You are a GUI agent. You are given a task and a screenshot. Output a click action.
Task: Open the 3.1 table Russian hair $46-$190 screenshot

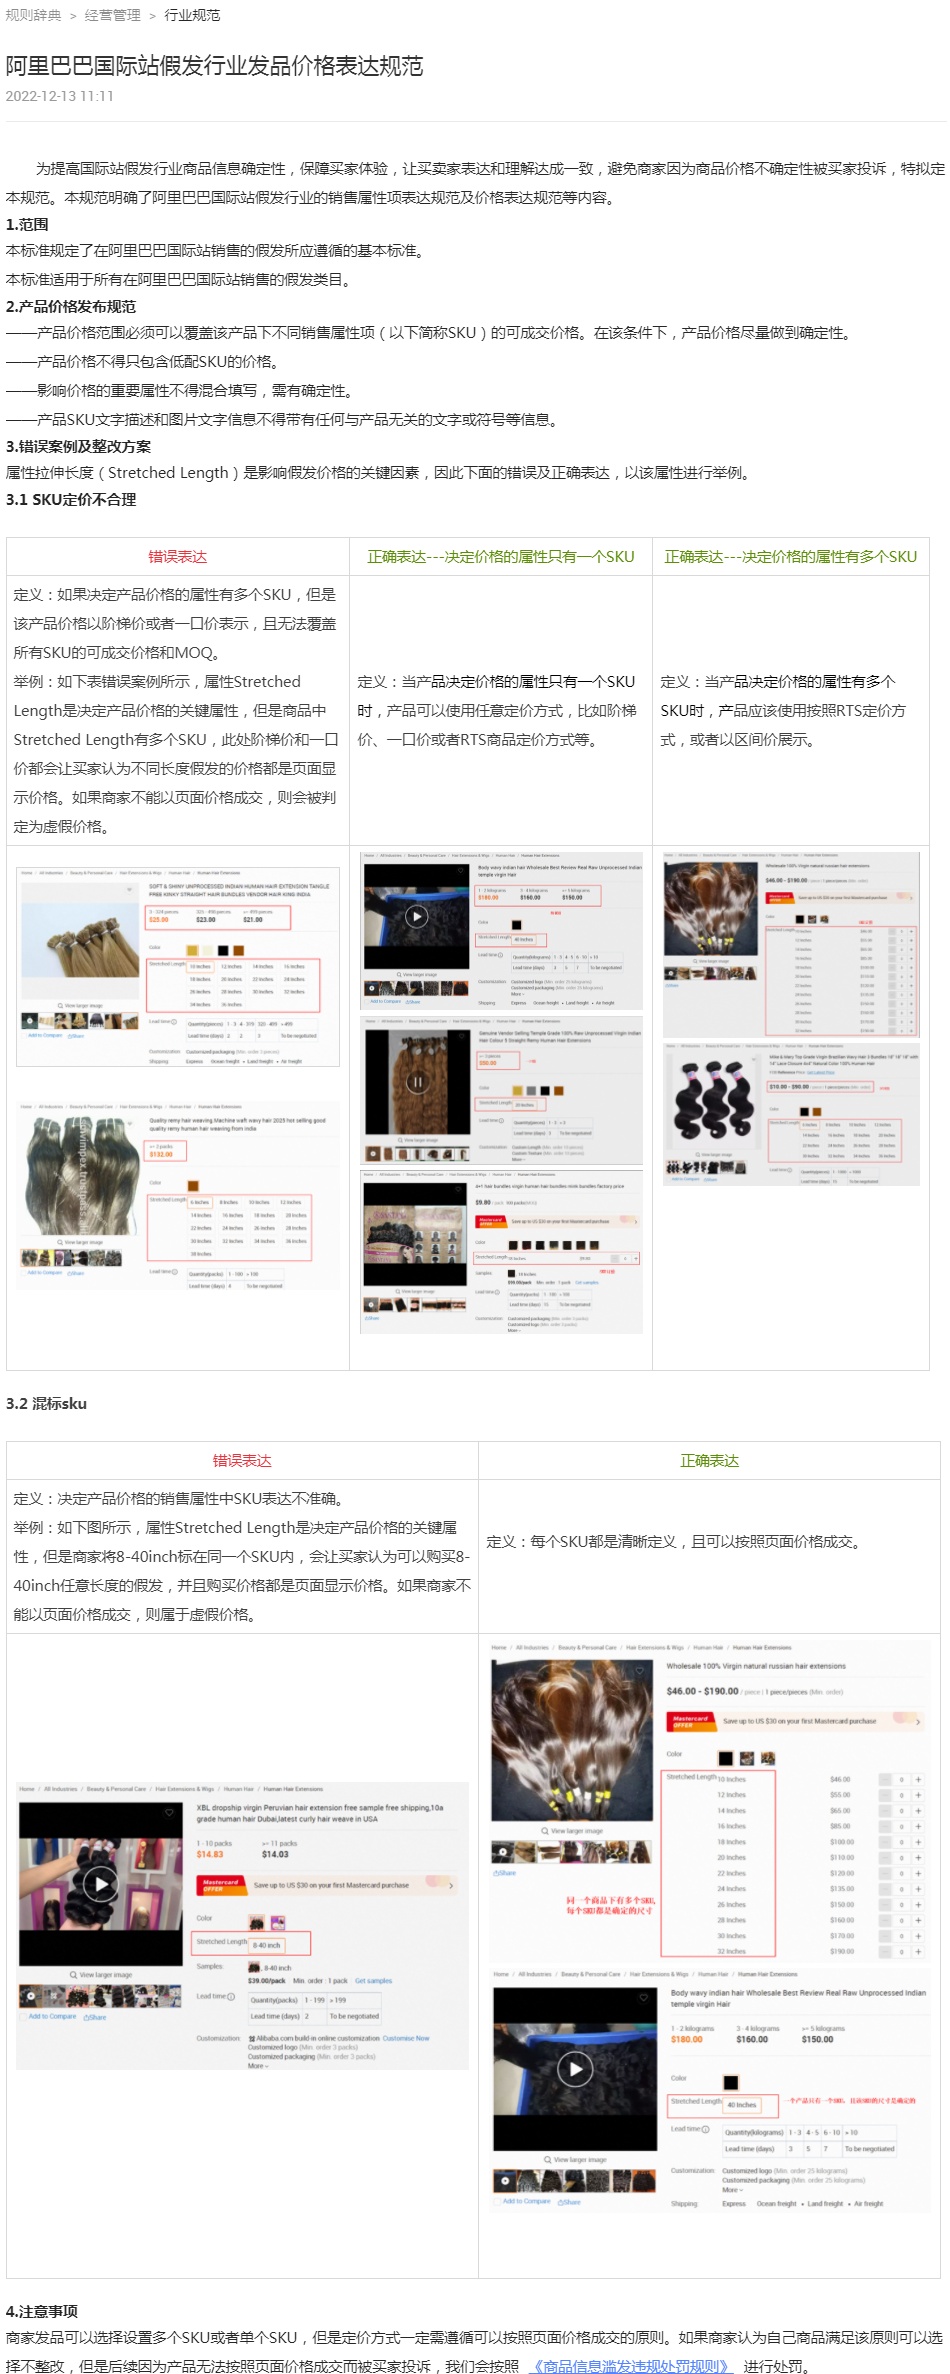point(791,945)
